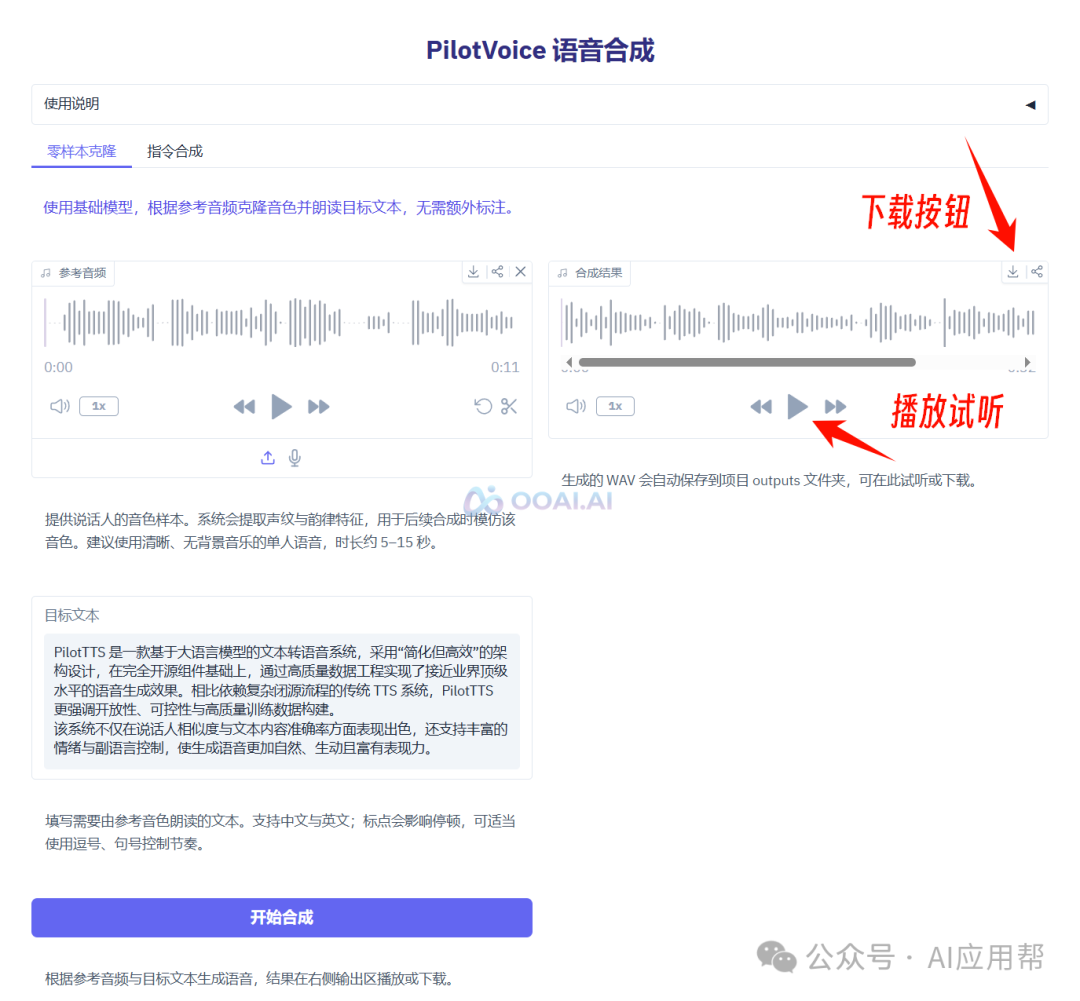
Task: Click the 0:11 duration label
Action: tap(505, 367)
